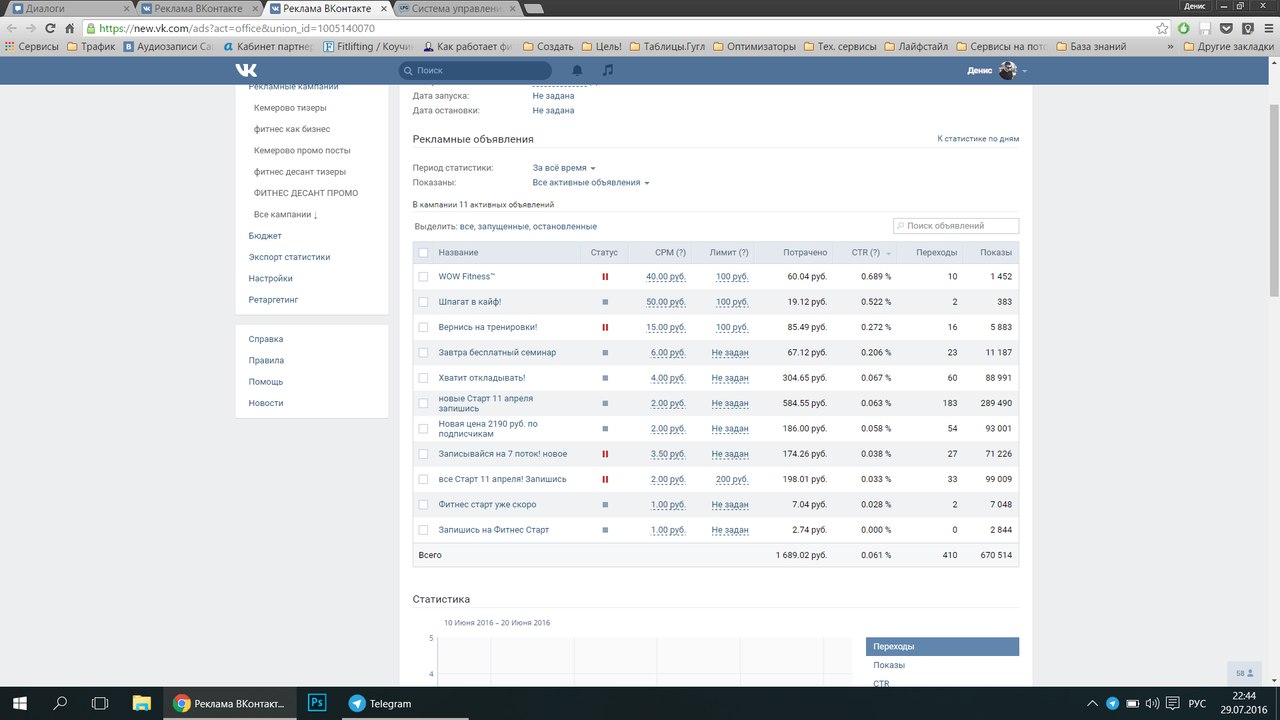
Task: Open Telegram from the taskbar
Action: click(380, 703)
